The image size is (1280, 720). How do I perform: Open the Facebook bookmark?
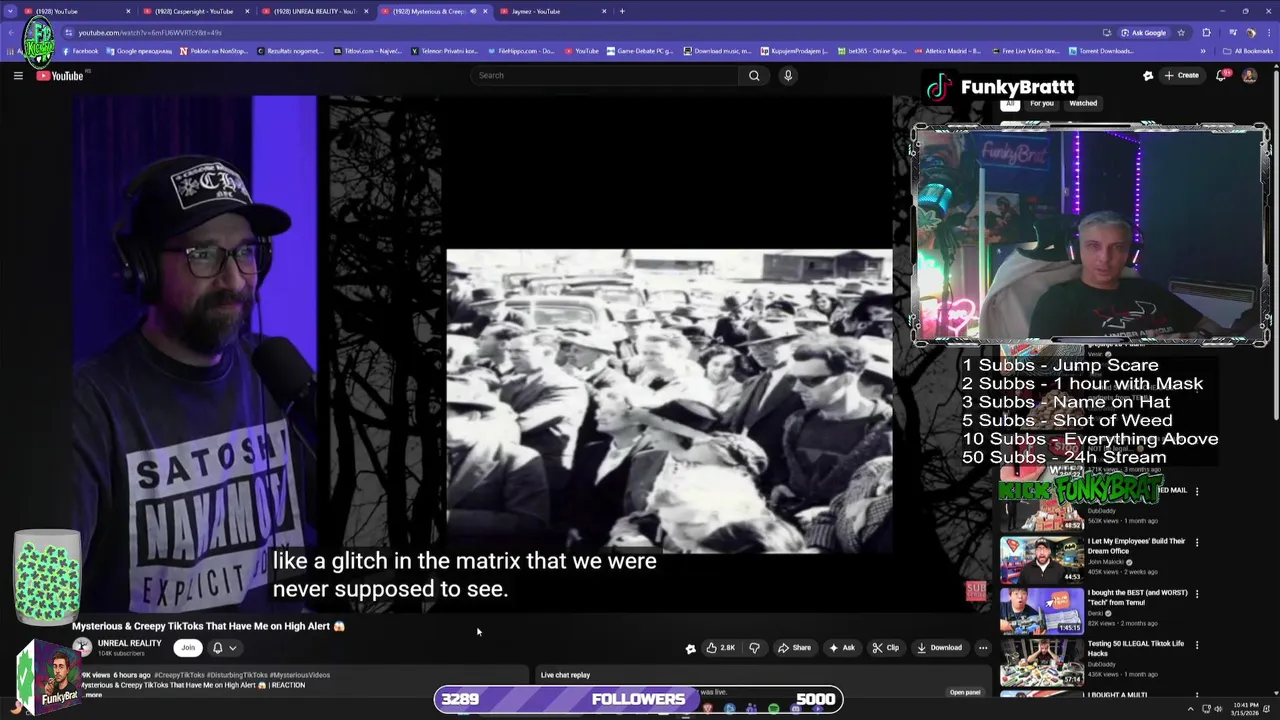[80, 51]
